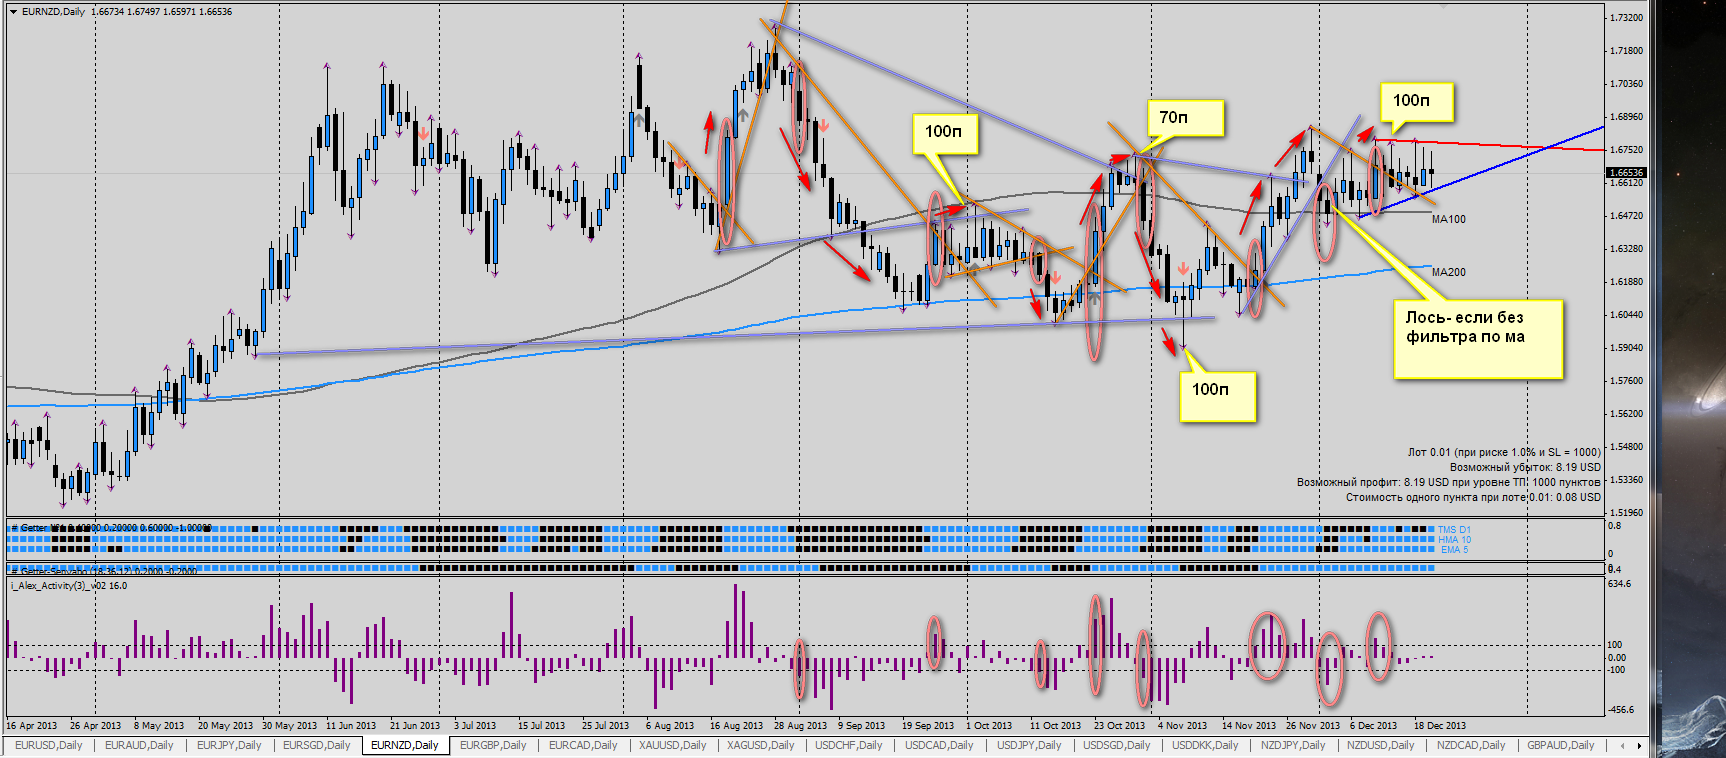Open the USDCAD,Daily chart tab
1726x758 pixels.
939,745
